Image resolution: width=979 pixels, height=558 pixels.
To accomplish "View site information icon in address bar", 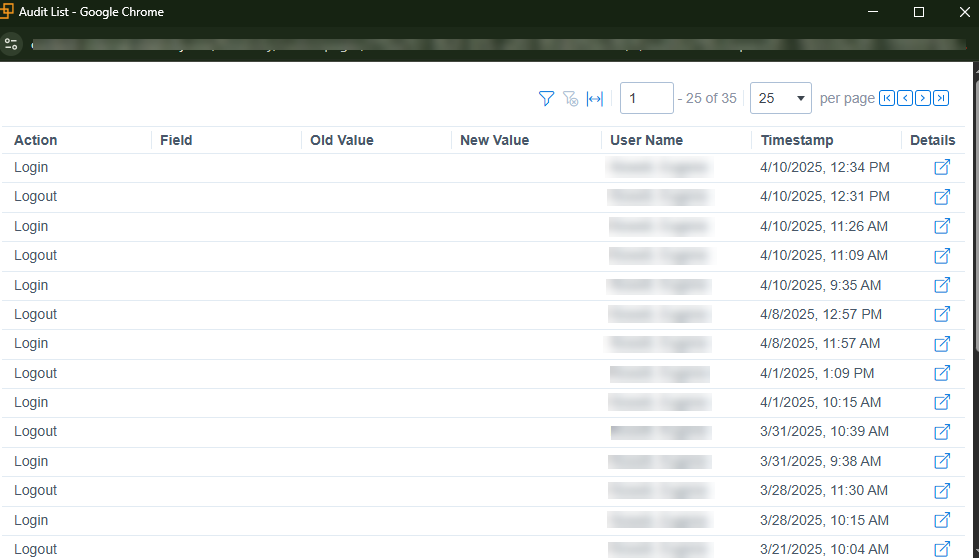I will (11, 44).
